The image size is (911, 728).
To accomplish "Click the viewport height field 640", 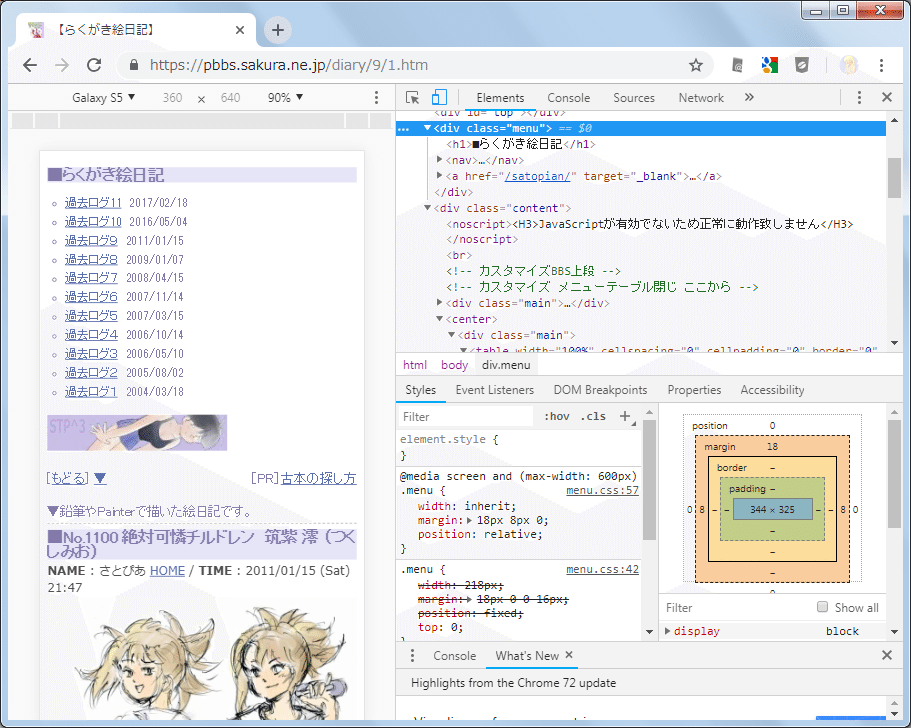I will pos(230,98).
